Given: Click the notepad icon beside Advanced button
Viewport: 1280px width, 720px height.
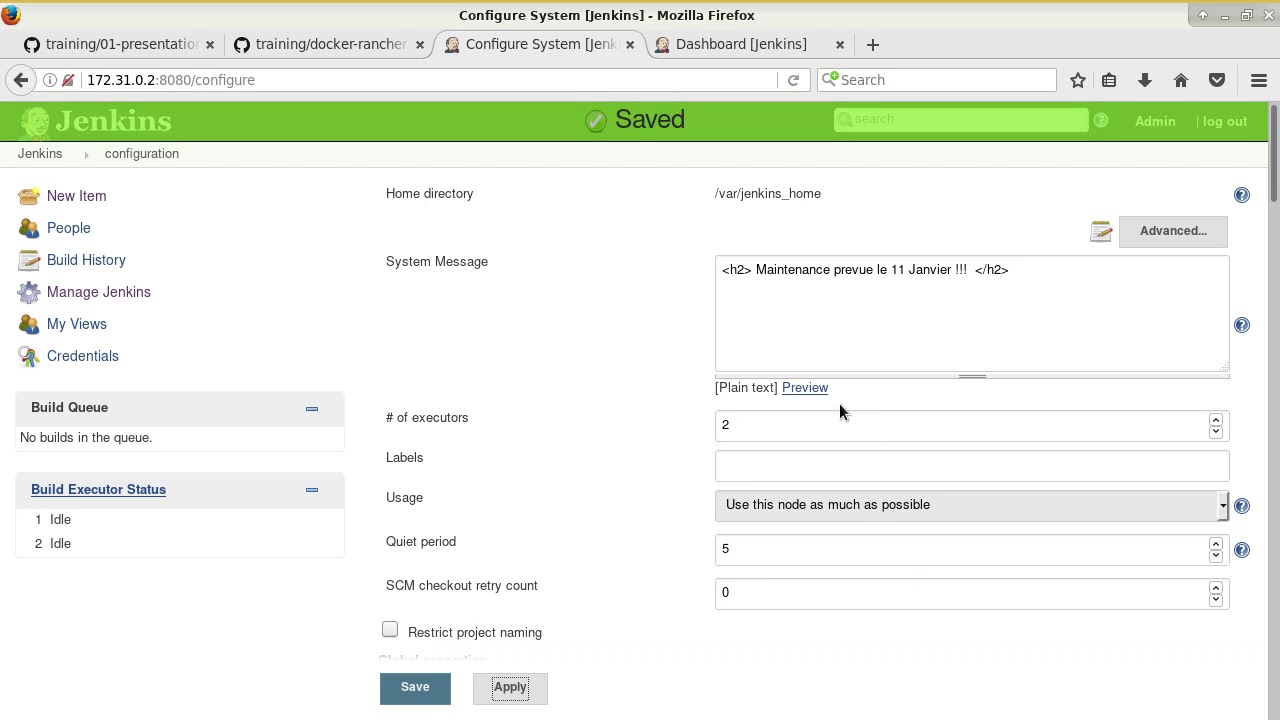Looking at the screenshot, I should click(1101, 231).
